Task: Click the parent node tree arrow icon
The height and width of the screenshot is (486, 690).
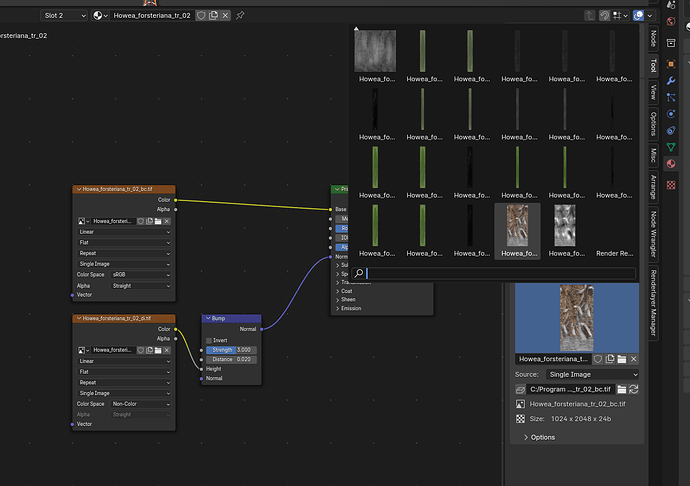Action: point(590,15)
